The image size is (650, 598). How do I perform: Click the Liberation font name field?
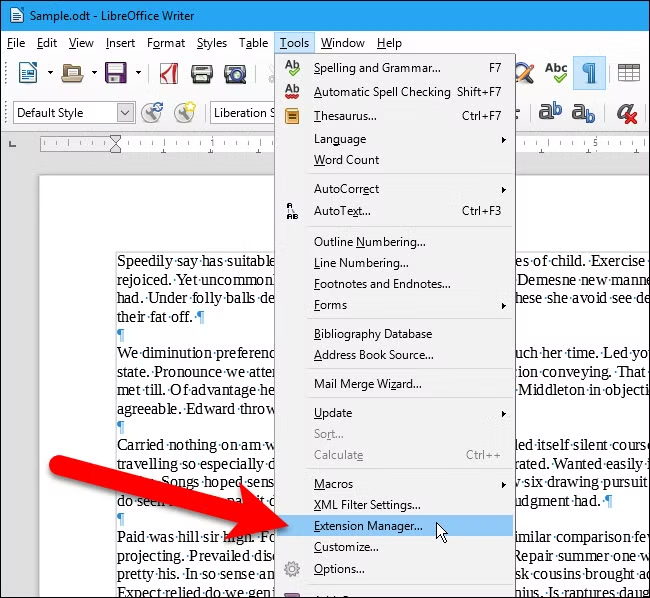[x=244, y=113]
